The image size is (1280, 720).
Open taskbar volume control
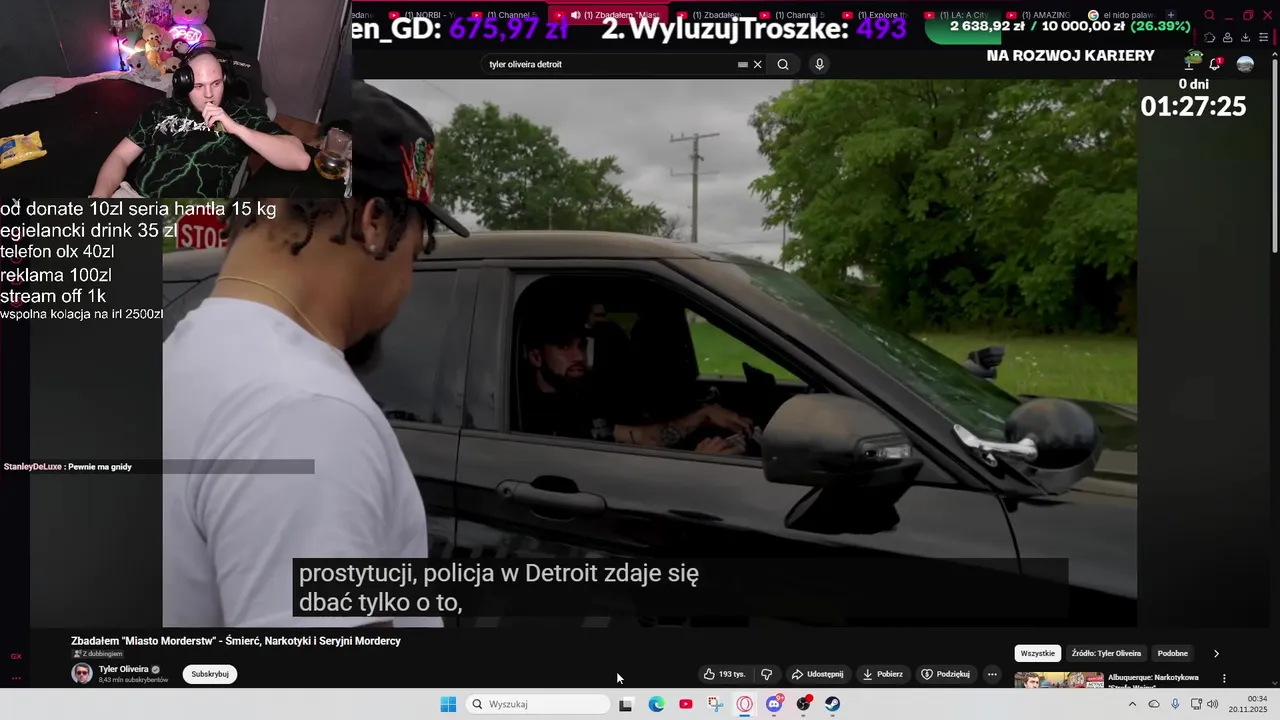pyautogui.click(x=1212, y=704)
